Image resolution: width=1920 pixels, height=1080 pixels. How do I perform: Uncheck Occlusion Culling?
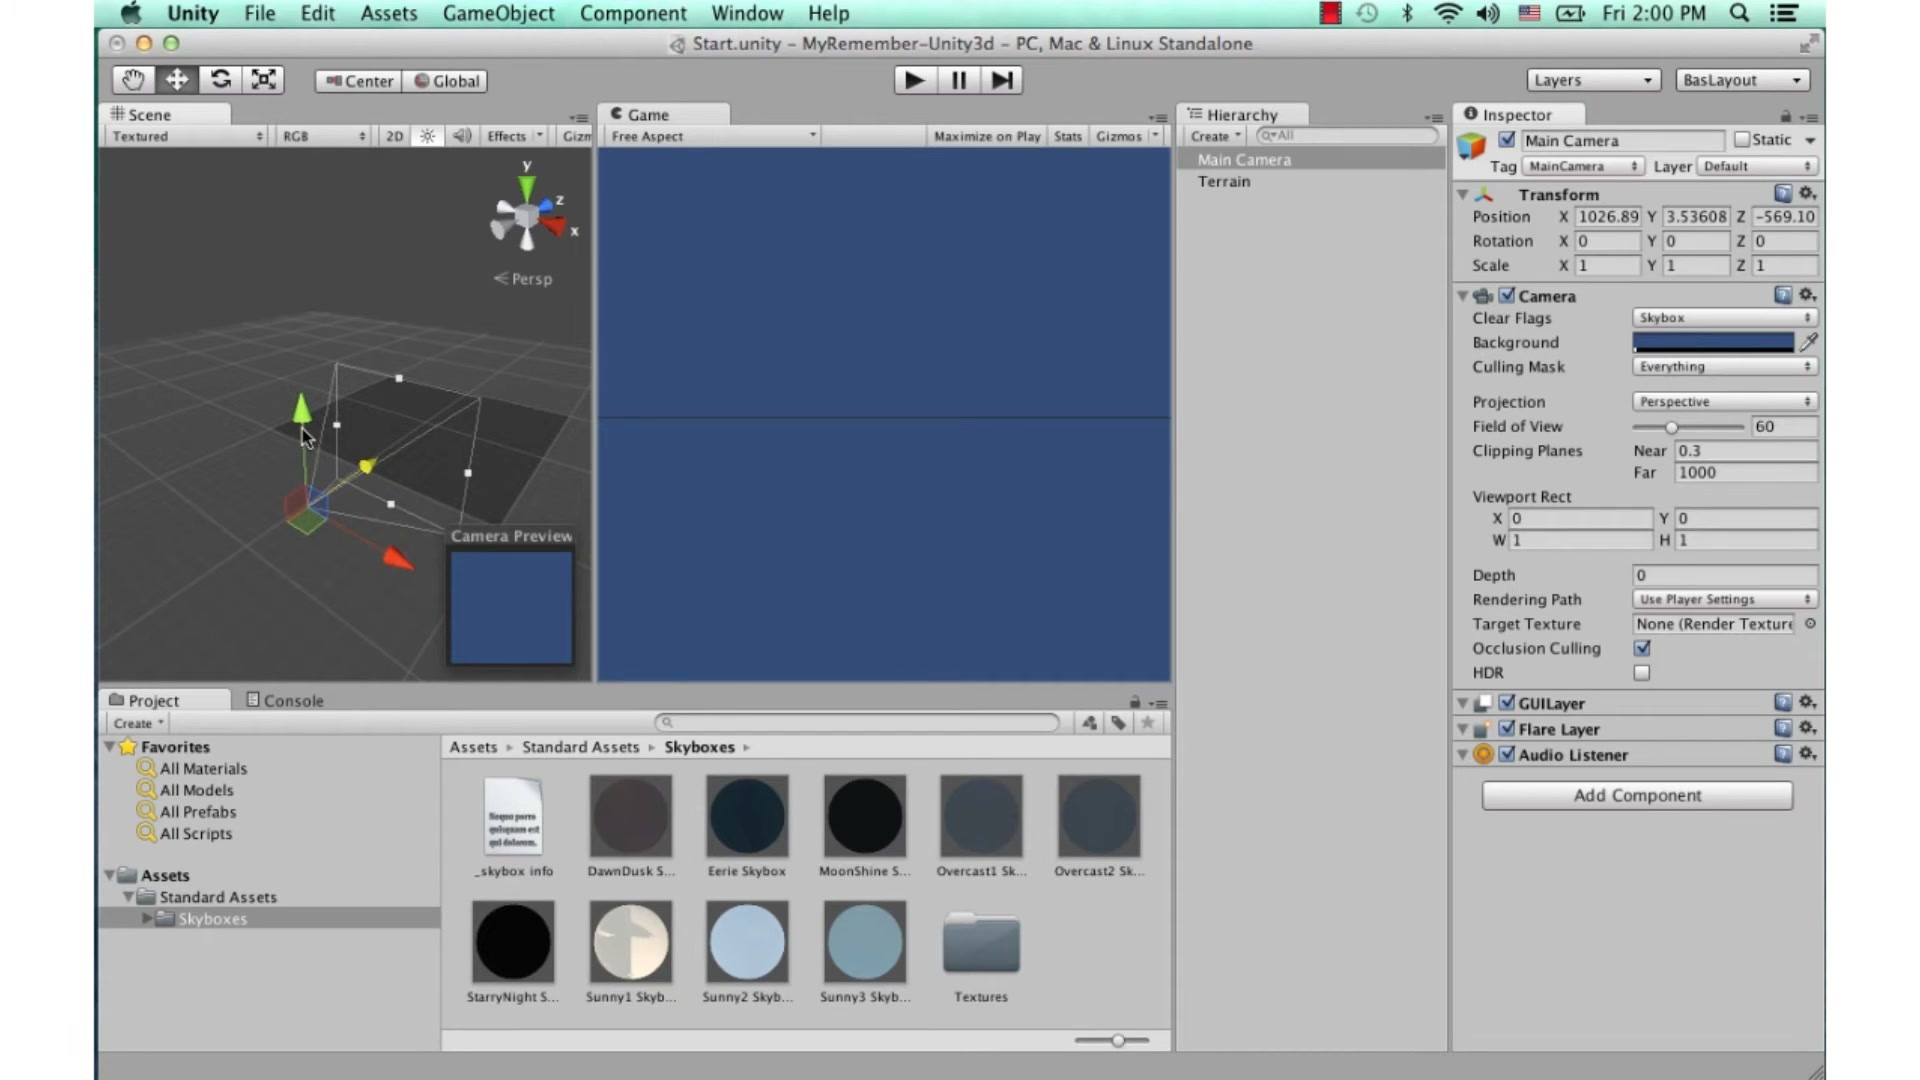pyautogui.click(x=1642, y=648)
